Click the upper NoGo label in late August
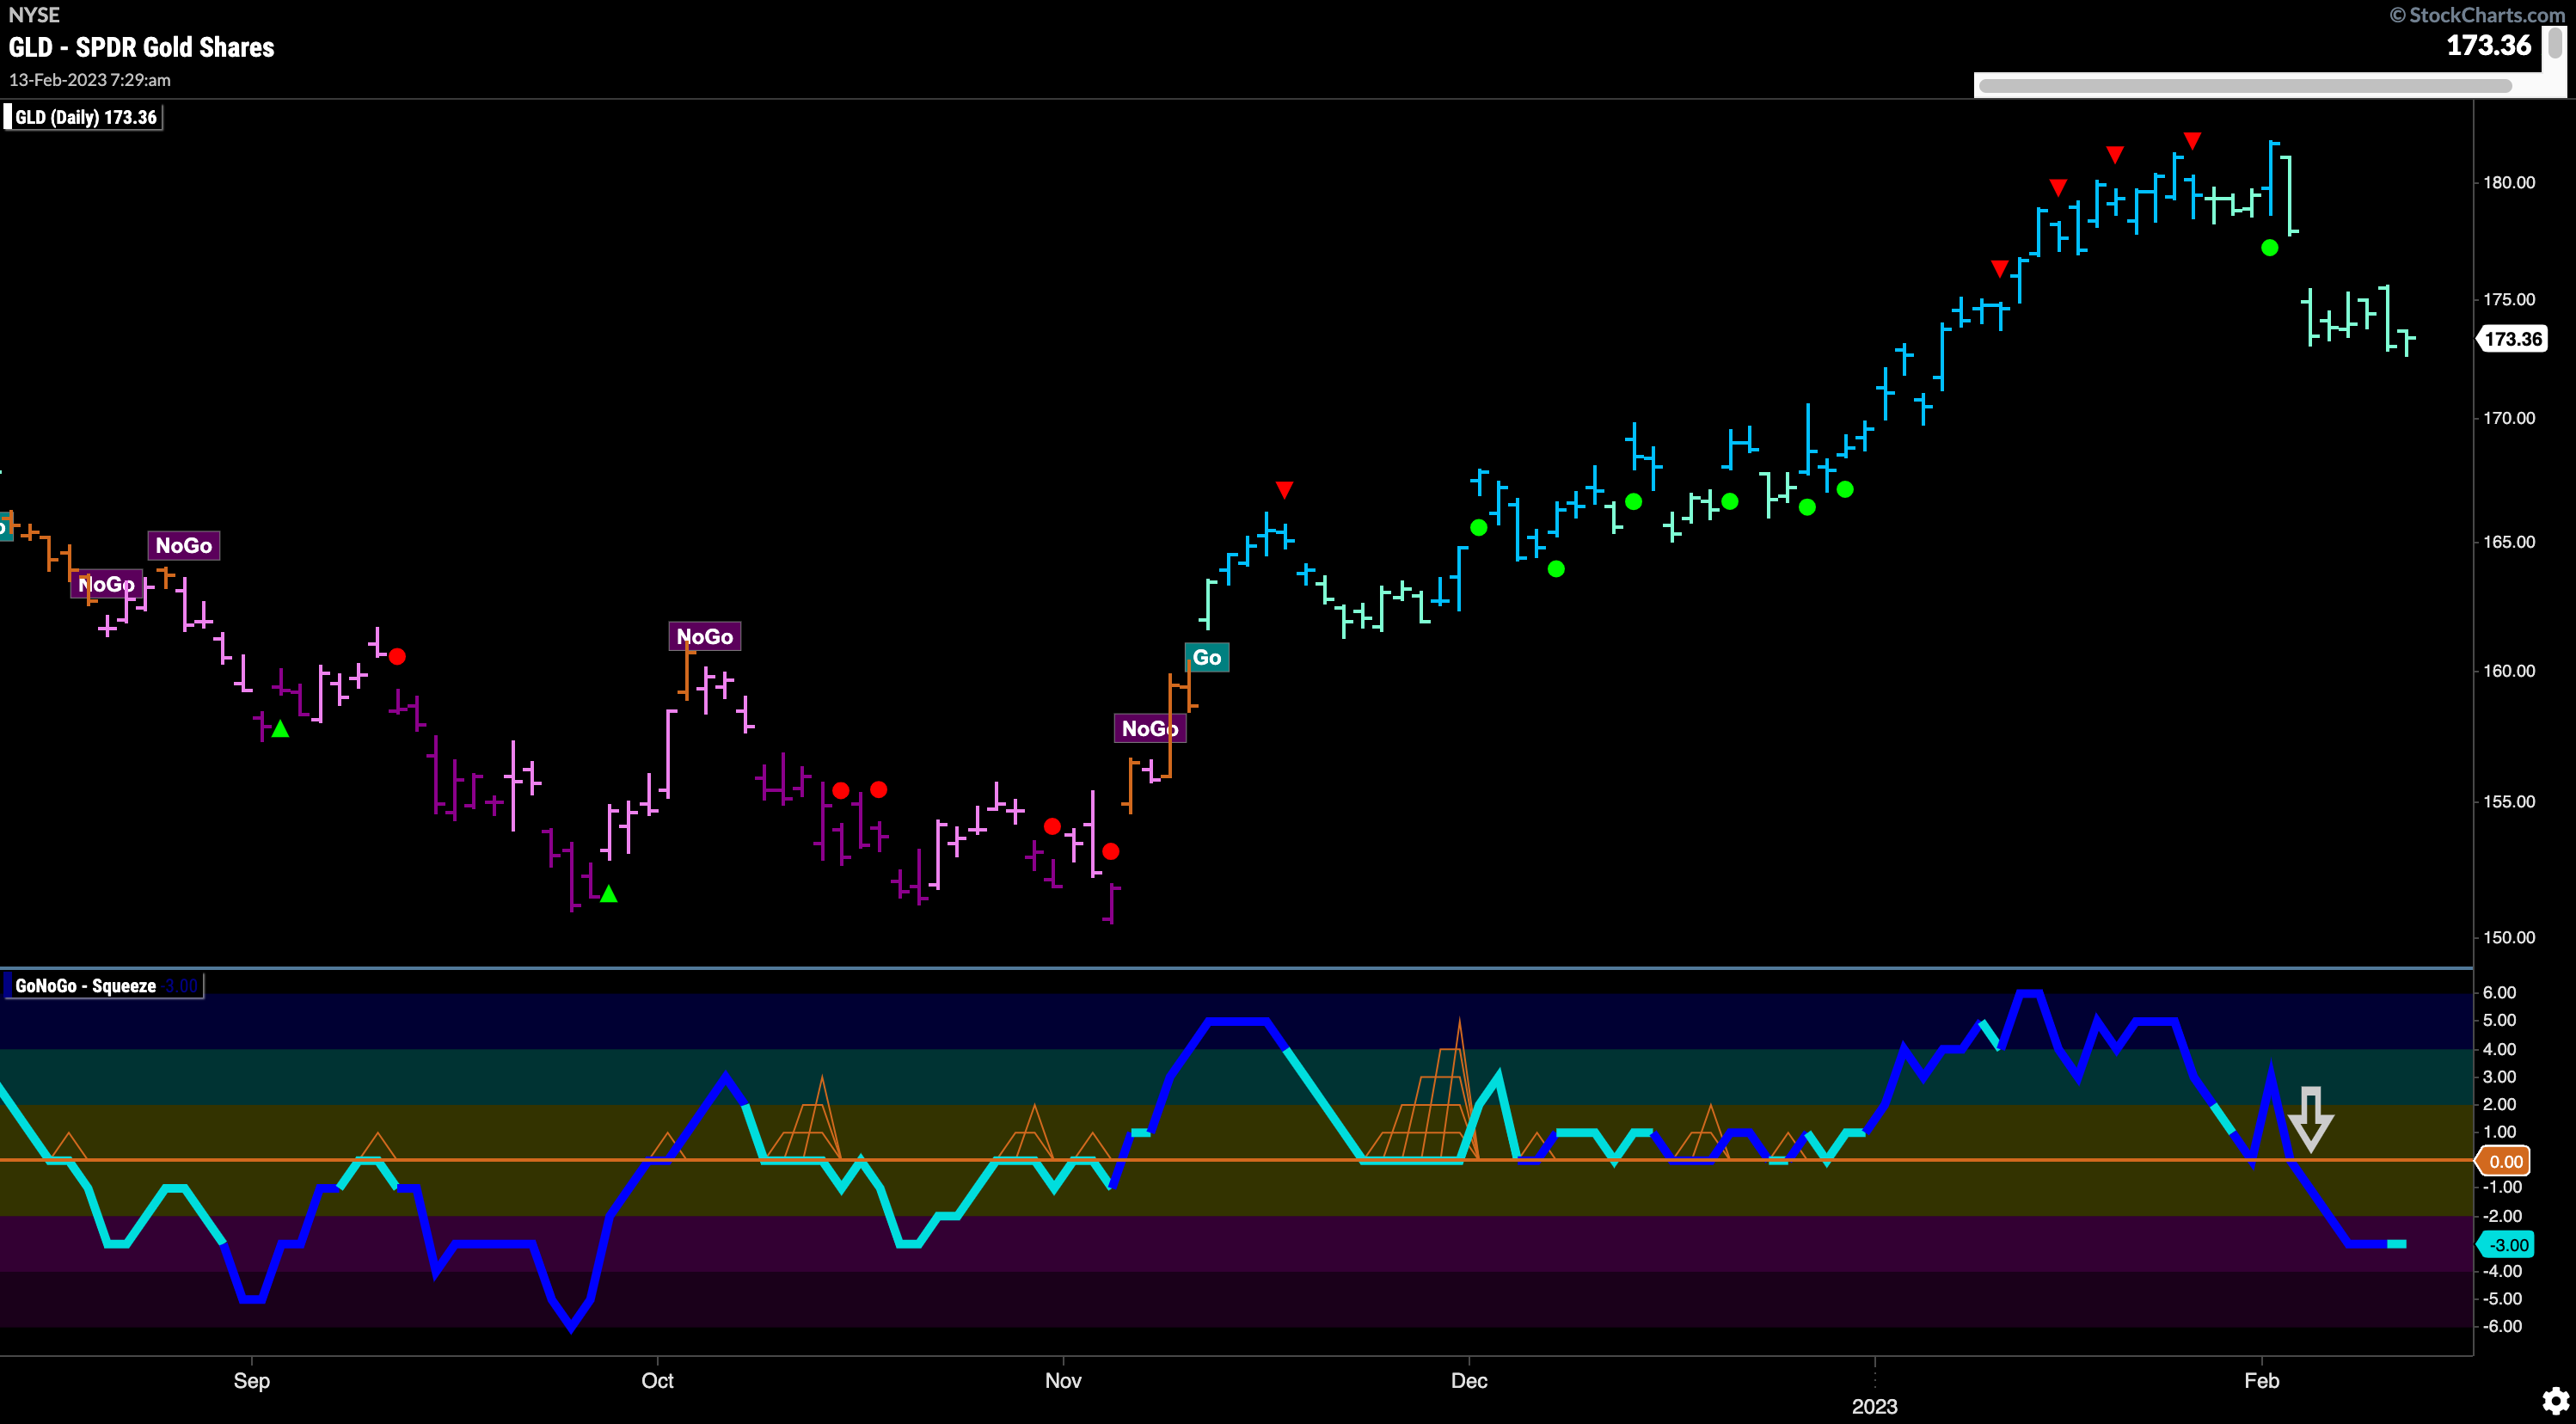Image resolution: width=2576 pixels, height=1424 pixels. [184, 545]
